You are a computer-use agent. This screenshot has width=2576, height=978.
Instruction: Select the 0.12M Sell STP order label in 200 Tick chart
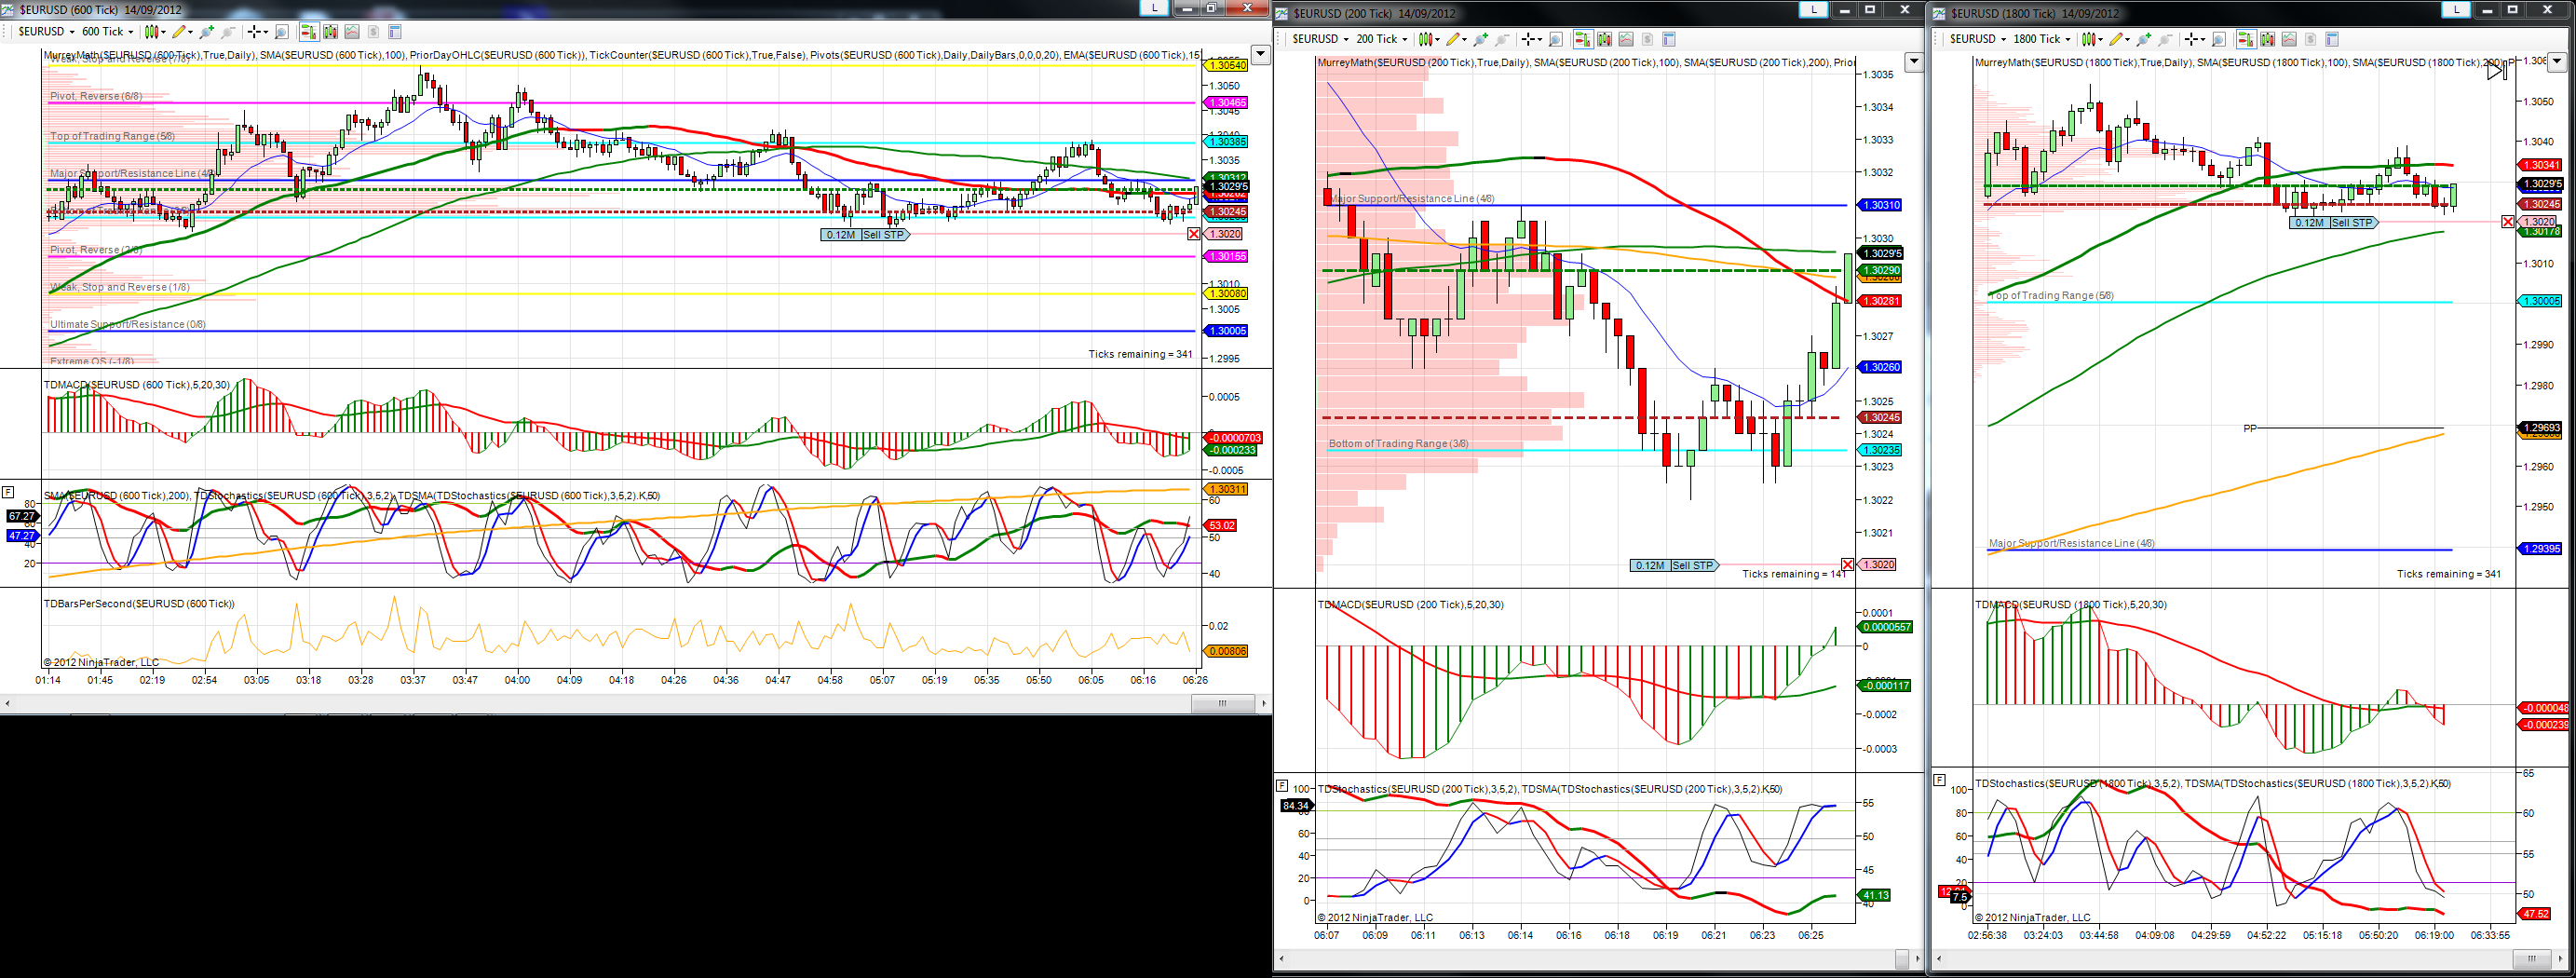(1674, 566)
